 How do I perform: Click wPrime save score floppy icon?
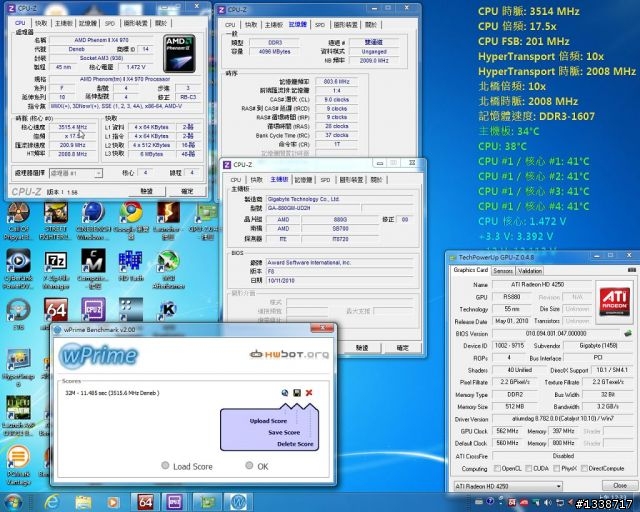297,393
